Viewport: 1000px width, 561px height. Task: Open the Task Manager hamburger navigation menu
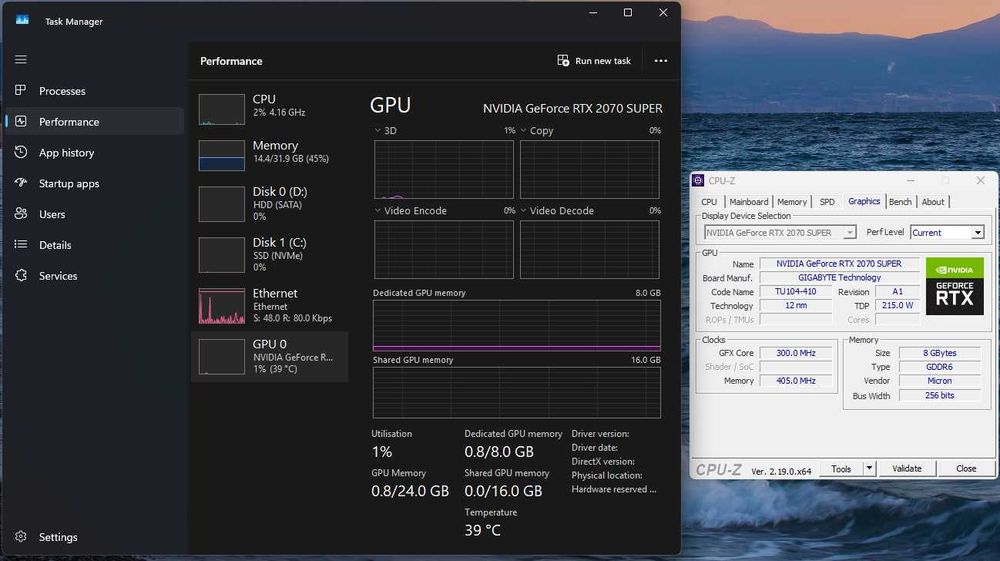(x=20, y=59)
